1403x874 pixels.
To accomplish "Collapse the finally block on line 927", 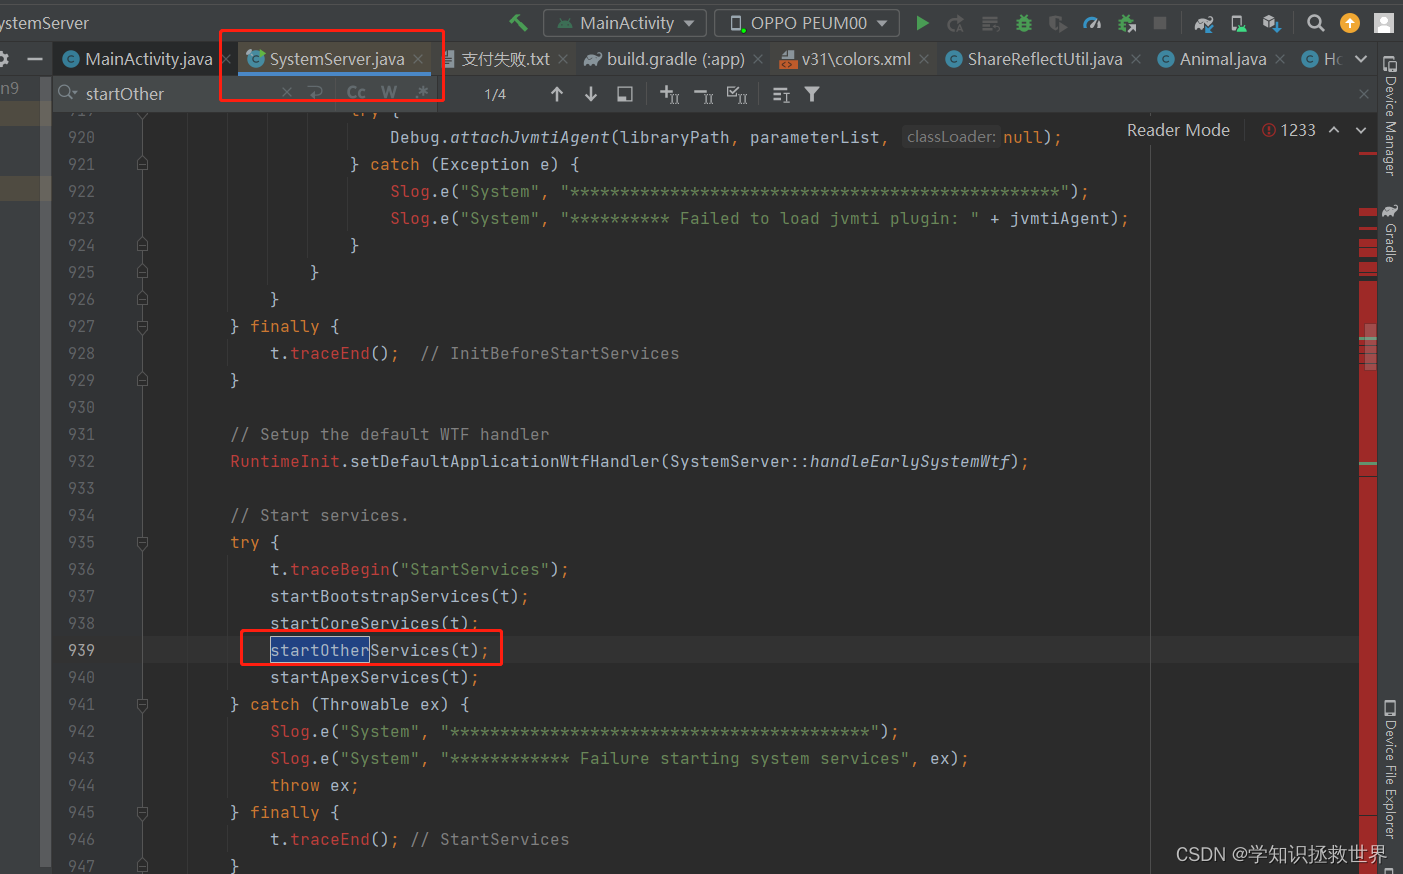I will point(142,326).
